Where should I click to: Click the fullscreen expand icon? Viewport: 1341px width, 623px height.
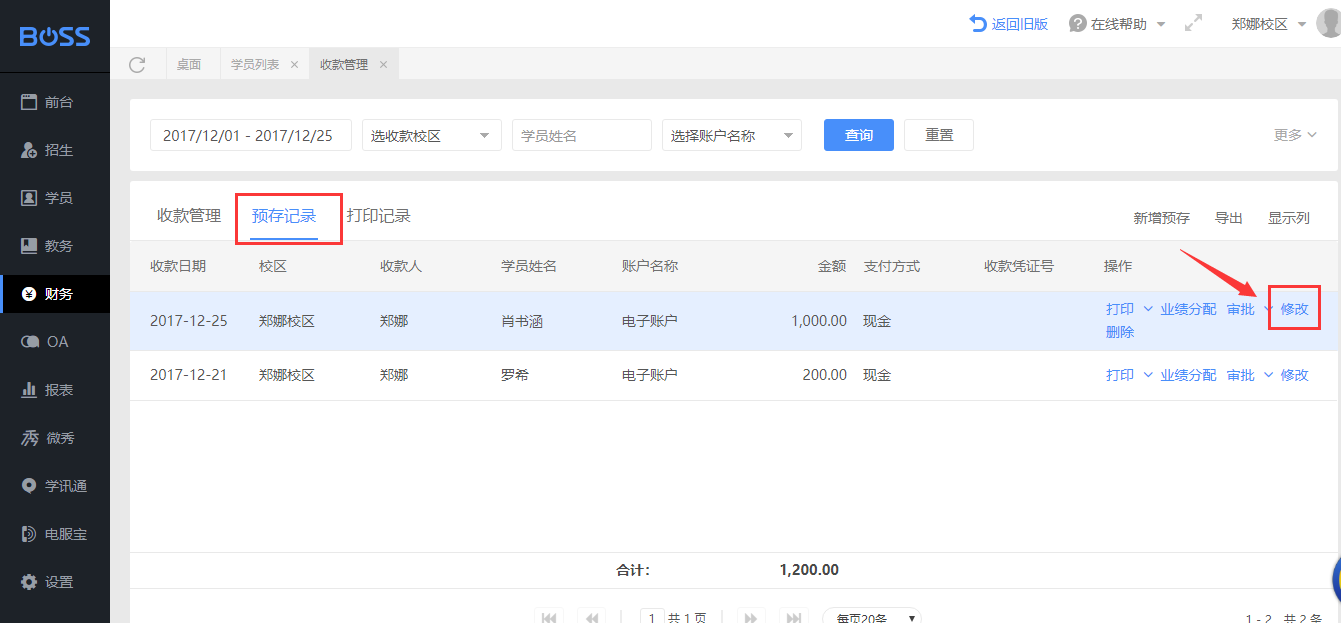tap(1193, 24)
